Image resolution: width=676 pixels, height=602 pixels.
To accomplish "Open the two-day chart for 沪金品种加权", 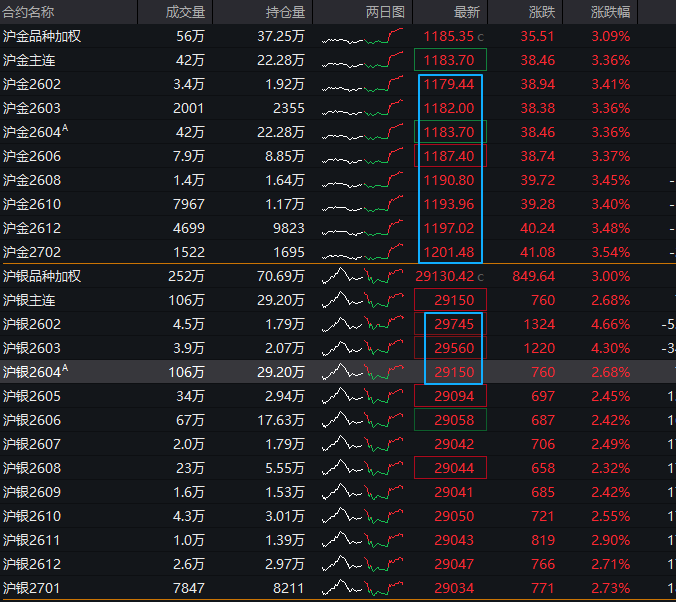I will point(362,36).
